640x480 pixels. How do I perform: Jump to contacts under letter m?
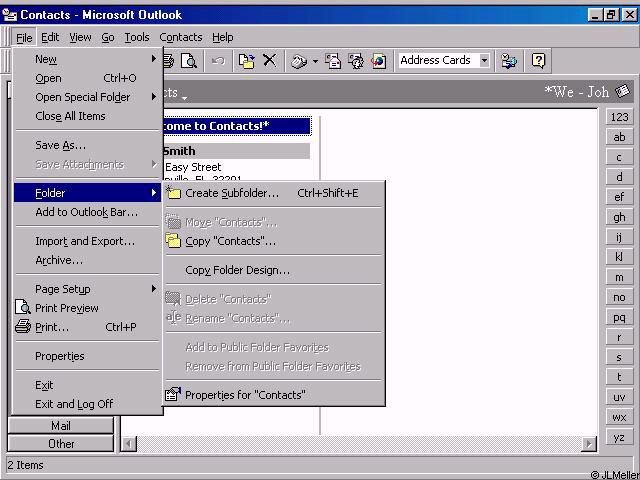pos(619,277)
